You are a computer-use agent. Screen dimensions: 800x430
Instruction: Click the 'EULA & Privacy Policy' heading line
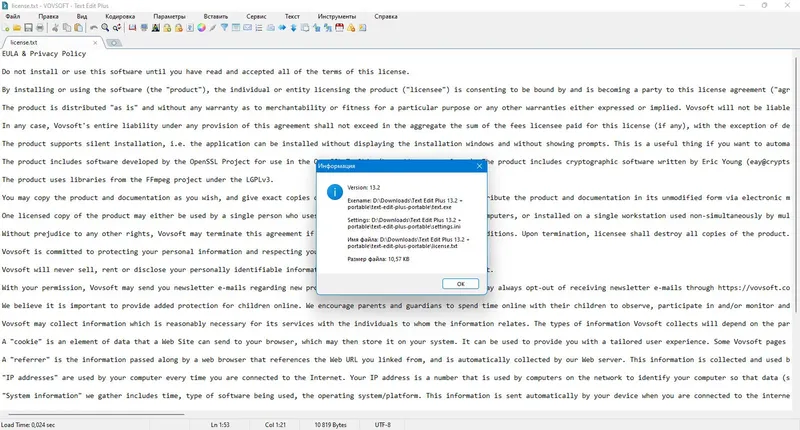point(44,54)
